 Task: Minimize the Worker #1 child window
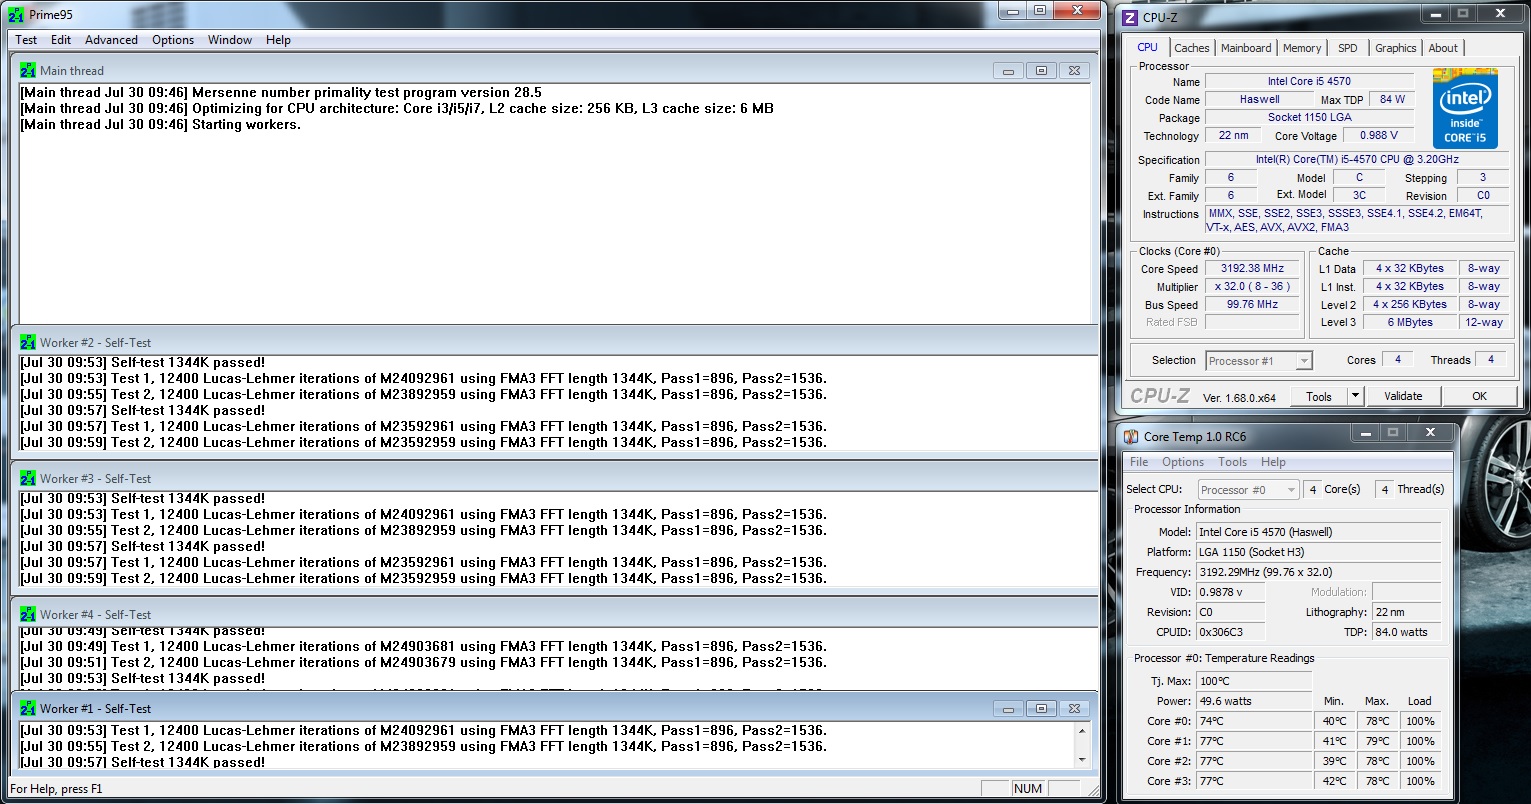(1008, 709)
